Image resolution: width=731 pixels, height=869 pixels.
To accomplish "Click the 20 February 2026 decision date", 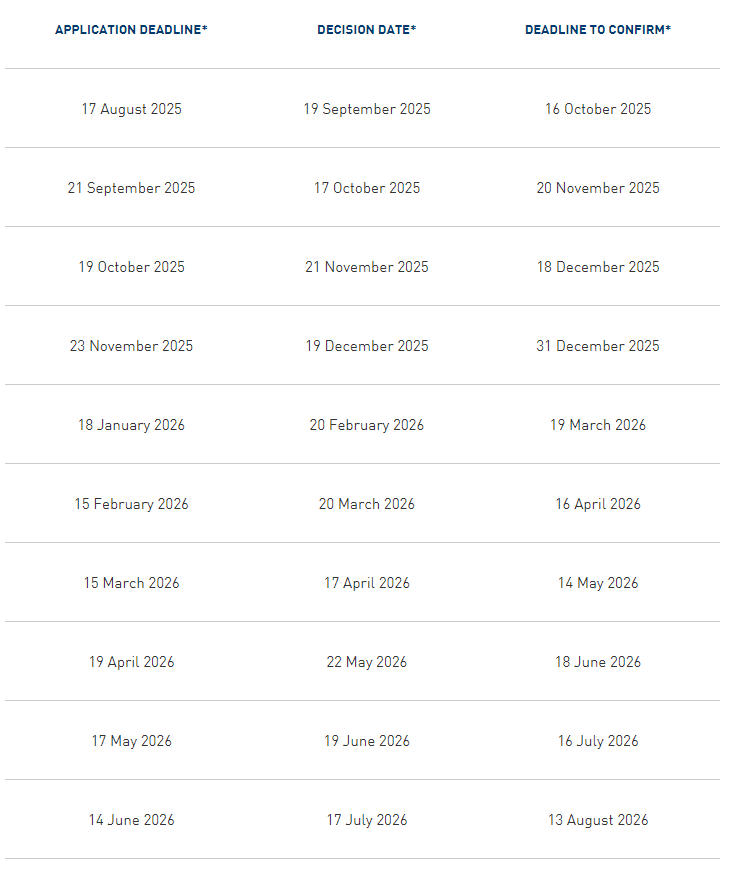I will pyautogui.click(x=366, y=425).
